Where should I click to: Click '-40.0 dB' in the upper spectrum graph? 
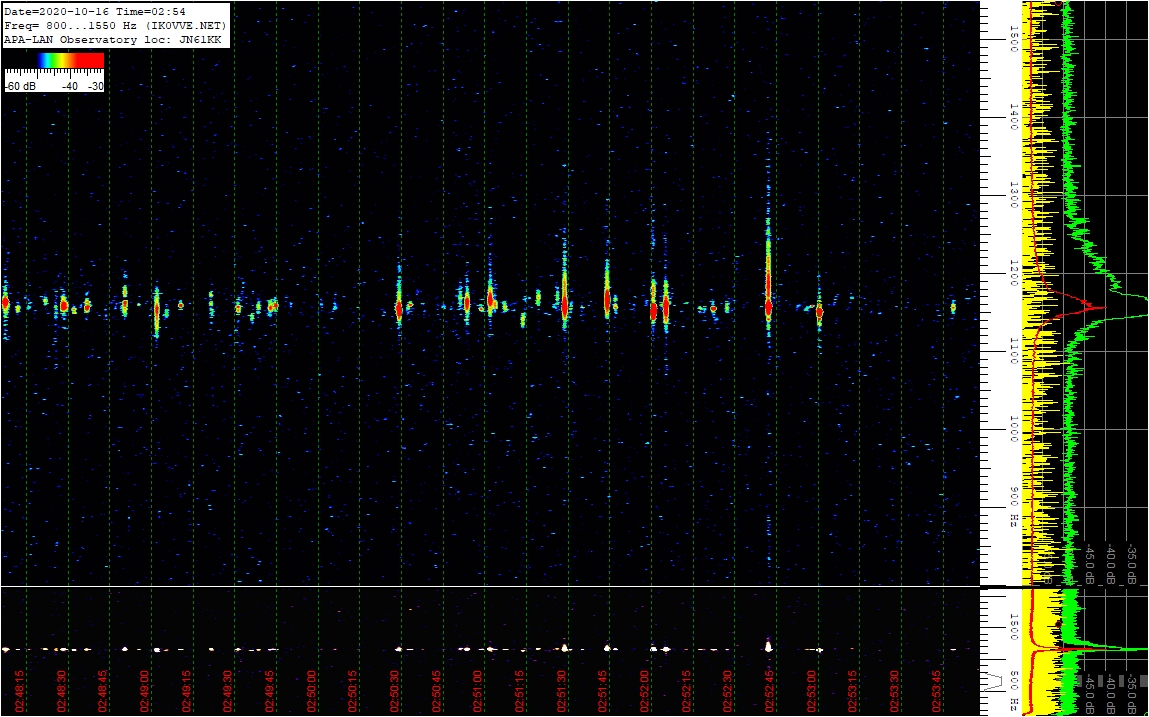click(x=1112, y=563)
